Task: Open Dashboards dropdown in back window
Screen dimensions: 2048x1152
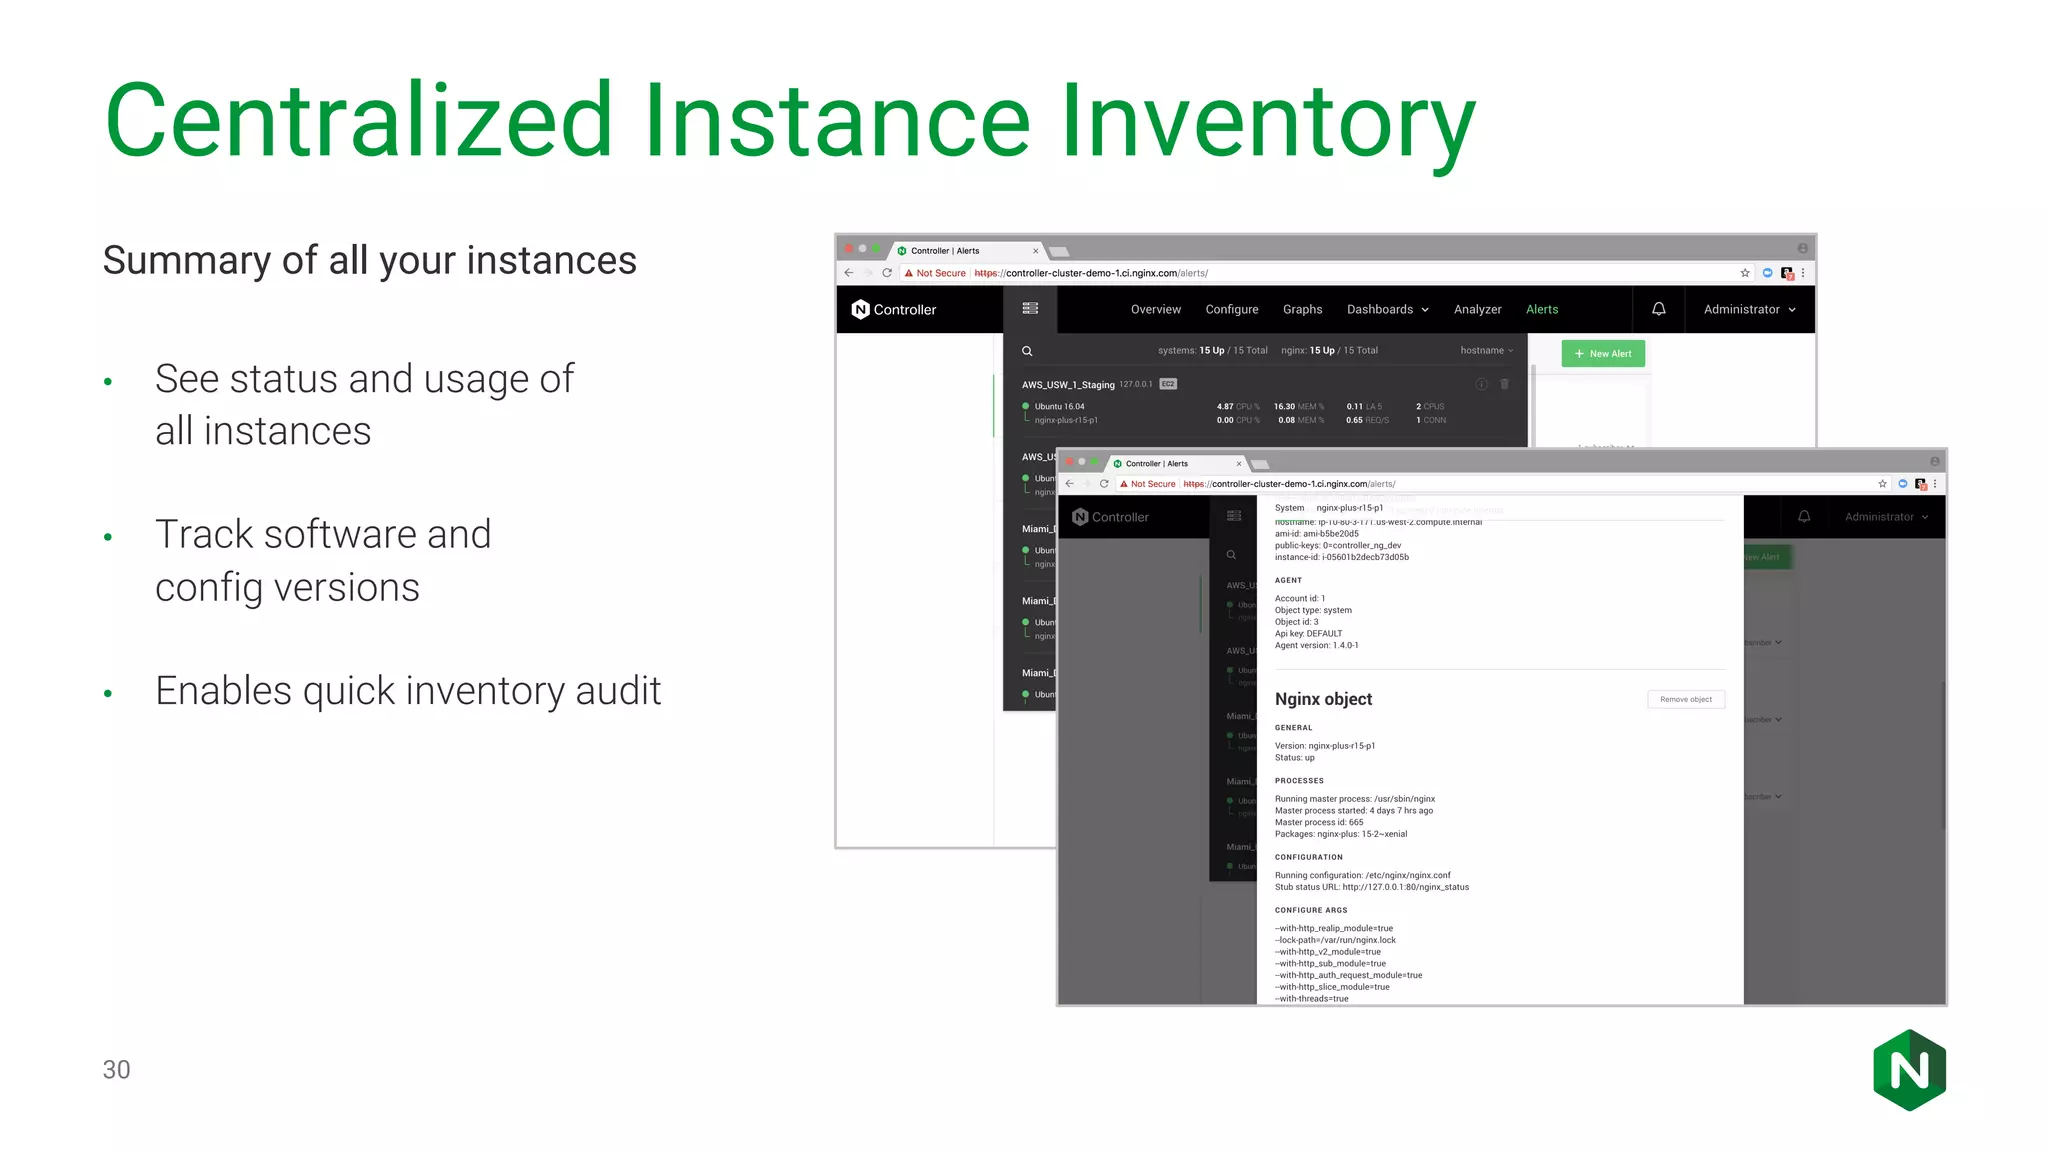Action: pyautogui.click(x=1388, y=310)
